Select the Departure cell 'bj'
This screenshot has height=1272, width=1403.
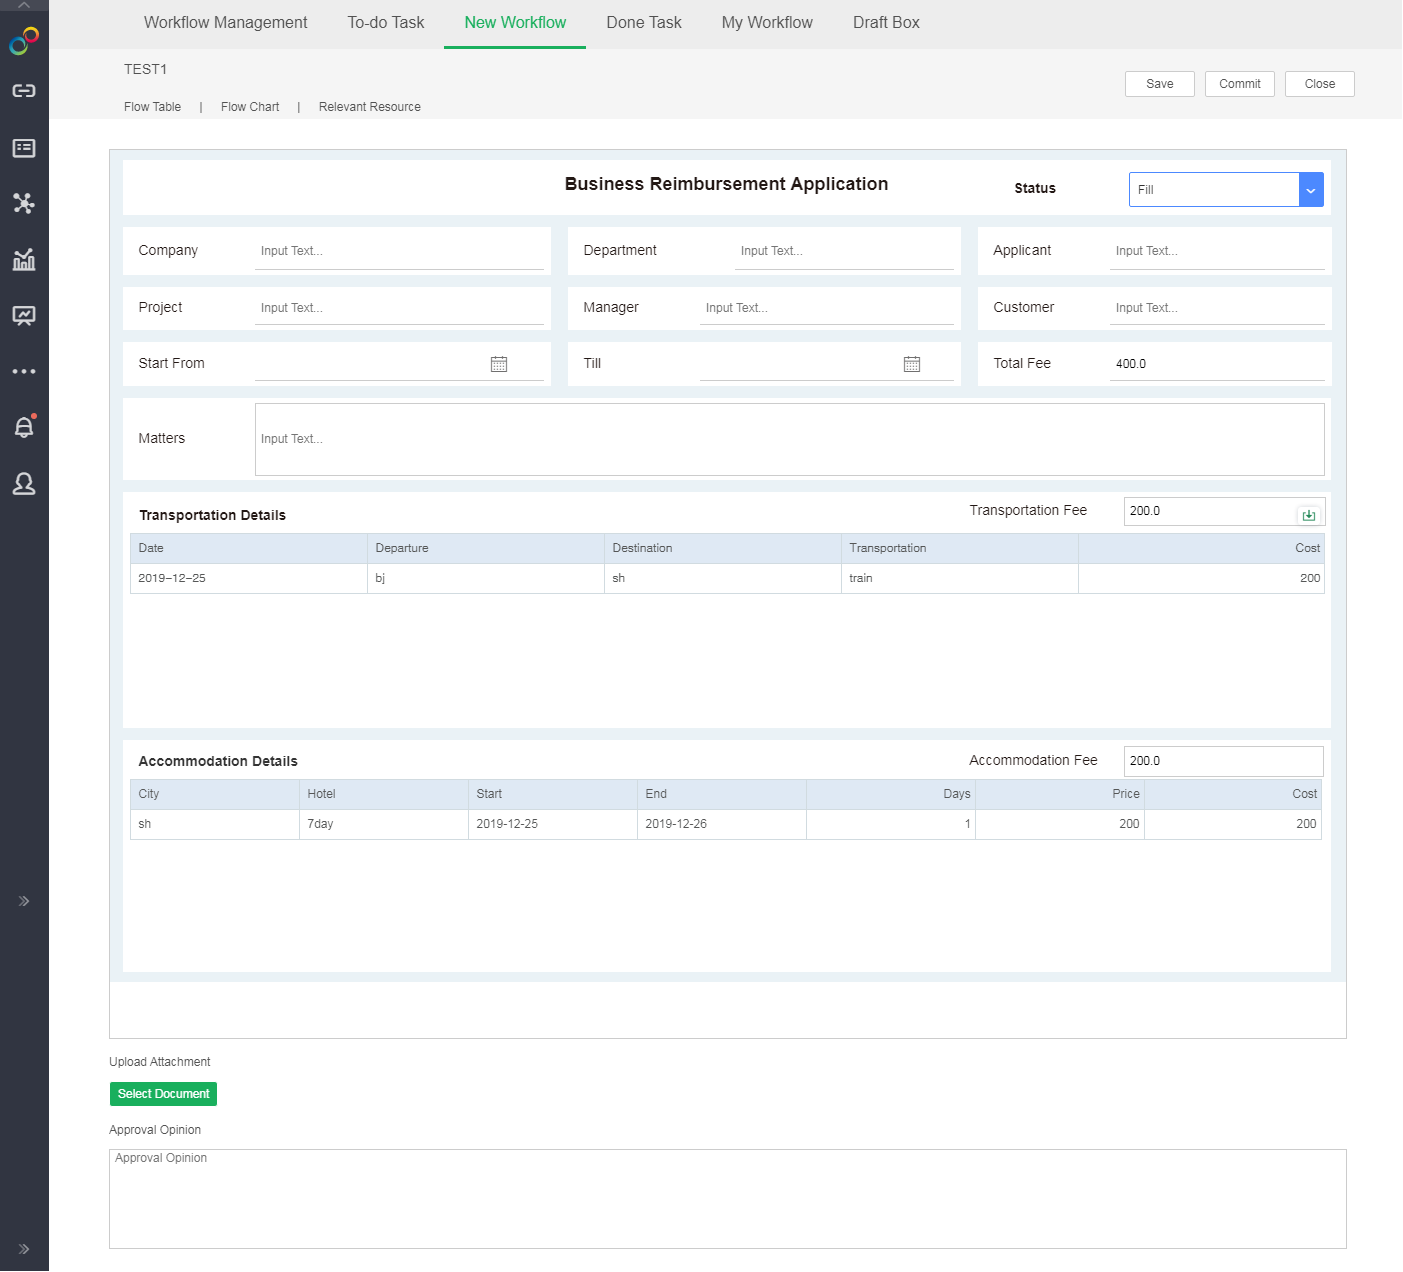click(x=486, y=579)
